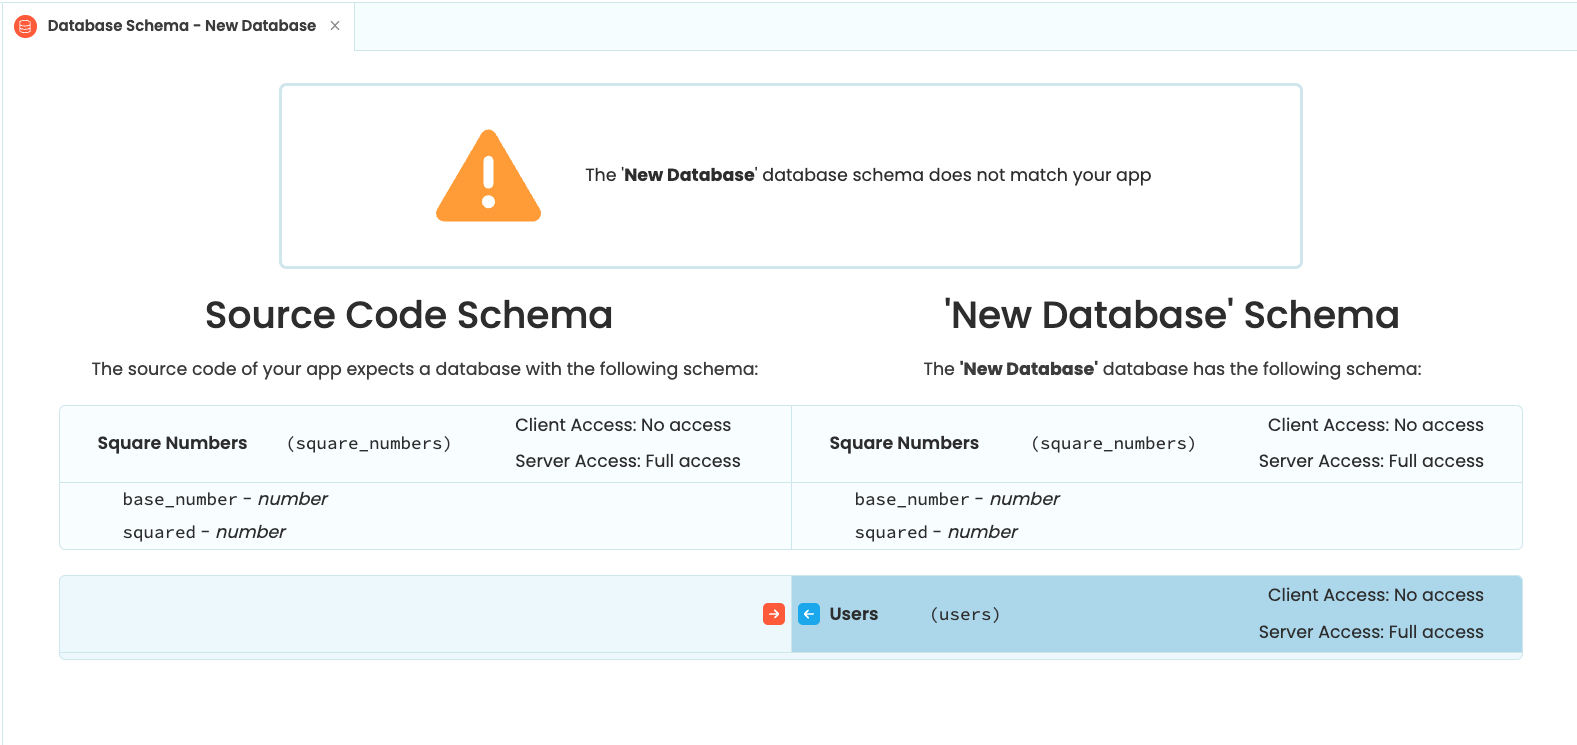Viewport: 1577px width, 745px height.
Task: Select the Database Schema - New Database tab
Action: [x=181, y=26]
